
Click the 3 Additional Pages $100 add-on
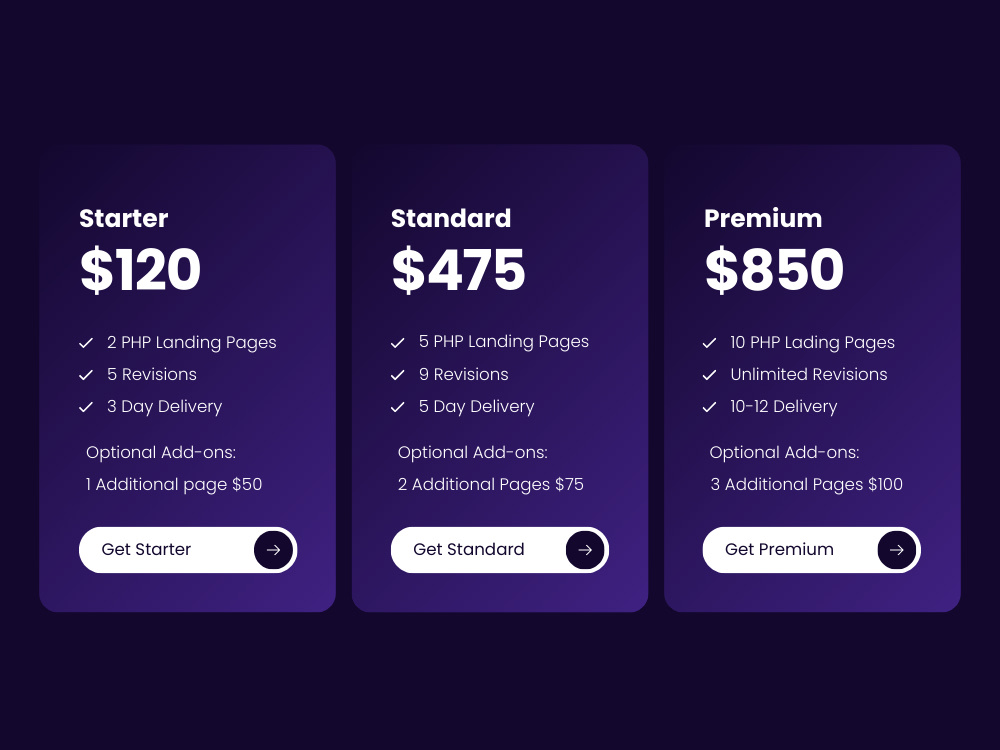click(x=807, y=485)
